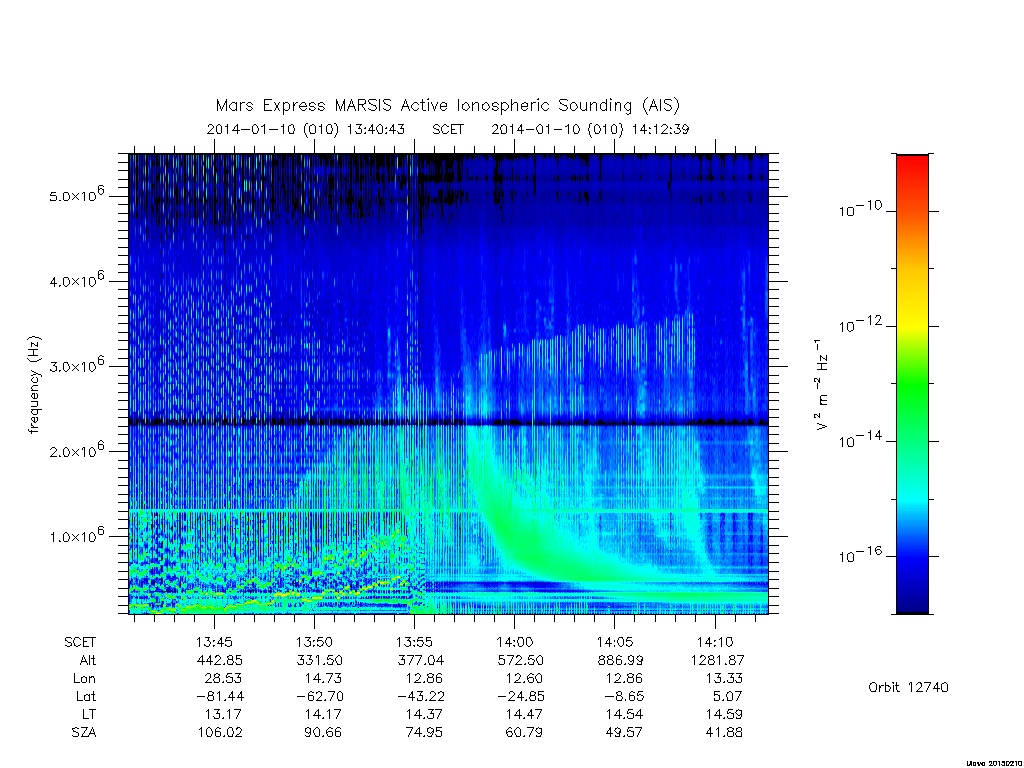Click the black horizontal band near 2.3 MHz
1024x768 pixels.
449,422
